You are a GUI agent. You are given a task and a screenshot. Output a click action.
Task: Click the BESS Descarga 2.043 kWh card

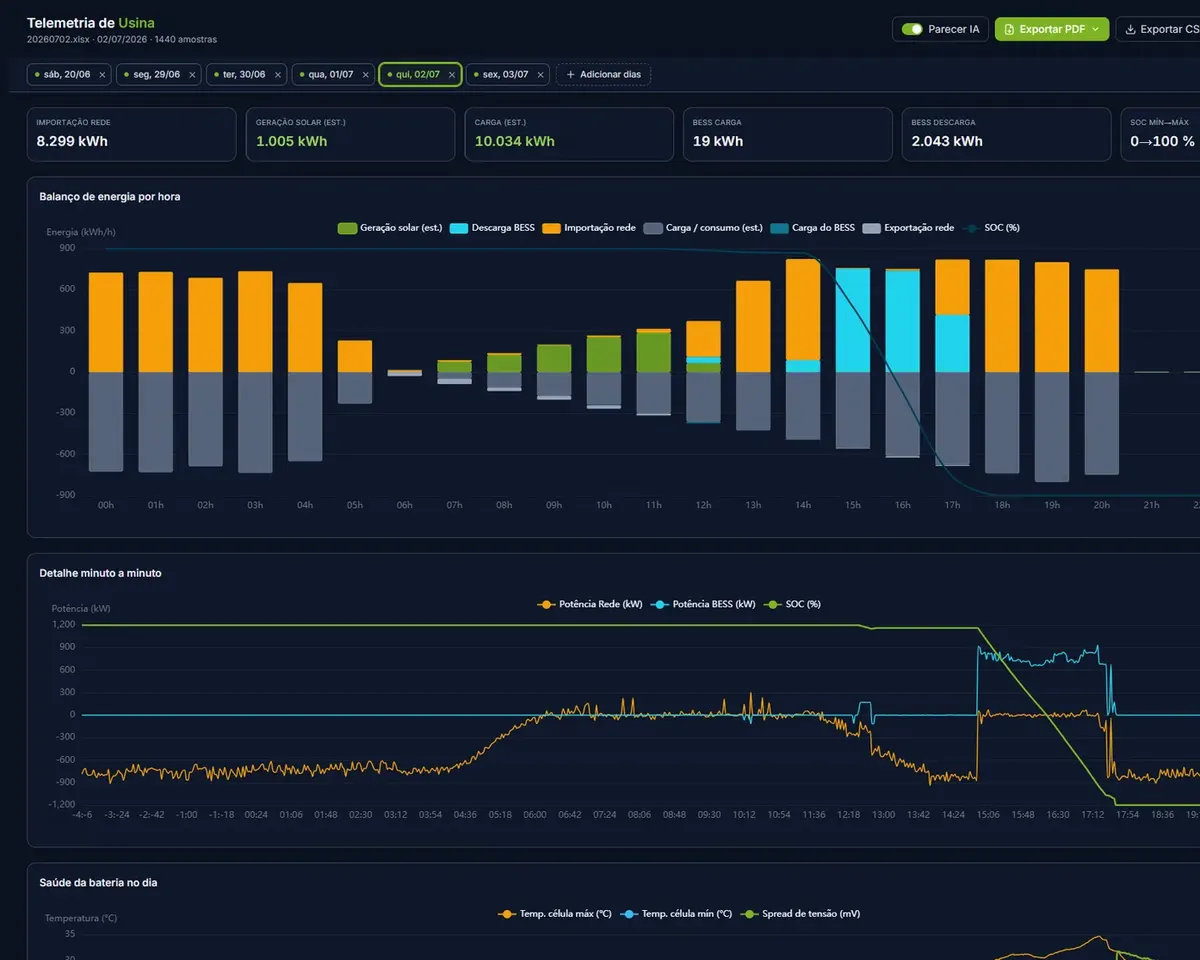point(1007,134)
